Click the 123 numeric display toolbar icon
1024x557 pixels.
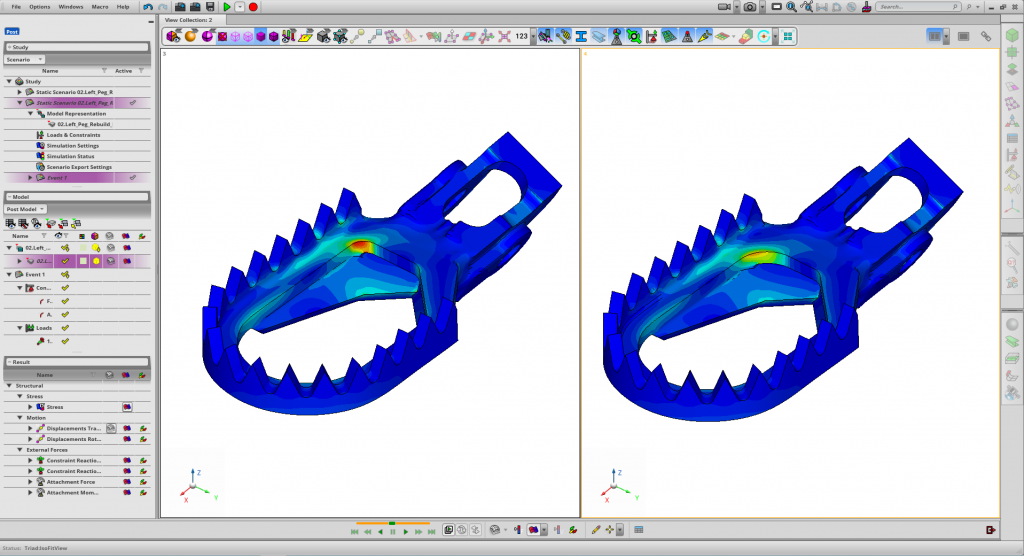point(521,36)
